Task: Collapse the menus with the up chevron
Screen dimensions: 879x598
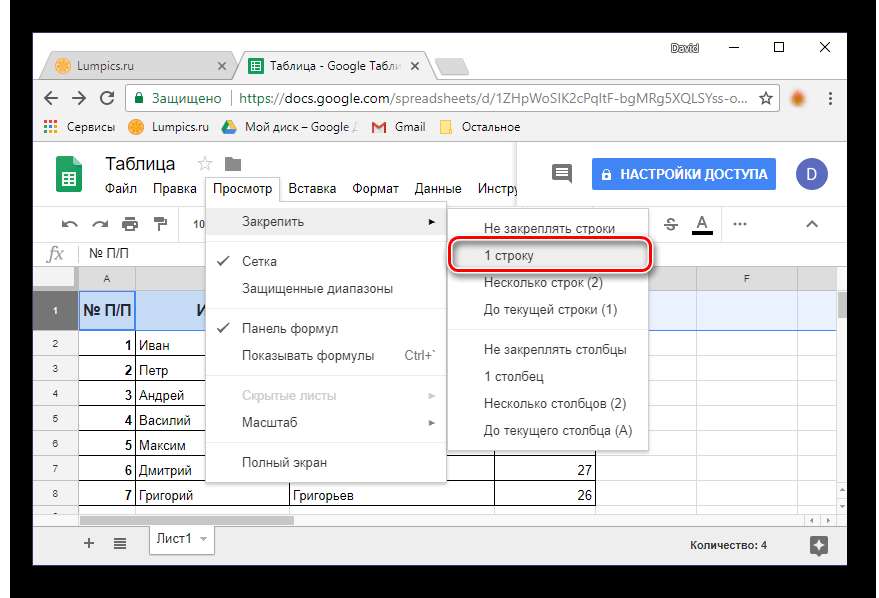Action: click(x=812, y=224)
